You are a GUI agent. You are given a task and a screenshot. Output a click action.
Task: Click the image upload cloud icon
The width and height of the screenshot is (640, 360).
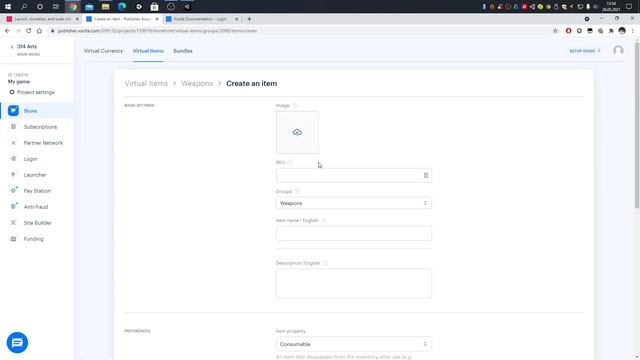(297, 132)
